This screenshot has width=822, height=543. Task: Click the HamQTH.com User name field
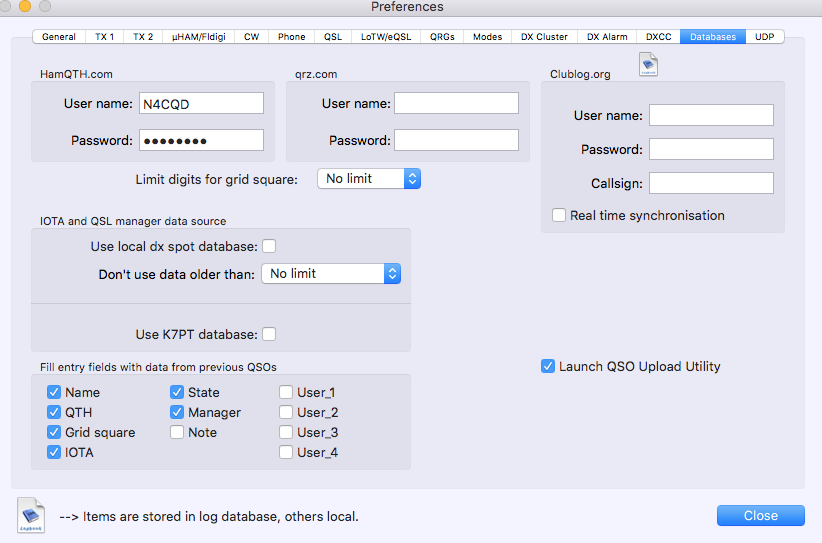pyautogui.click(x=201, y=103)
